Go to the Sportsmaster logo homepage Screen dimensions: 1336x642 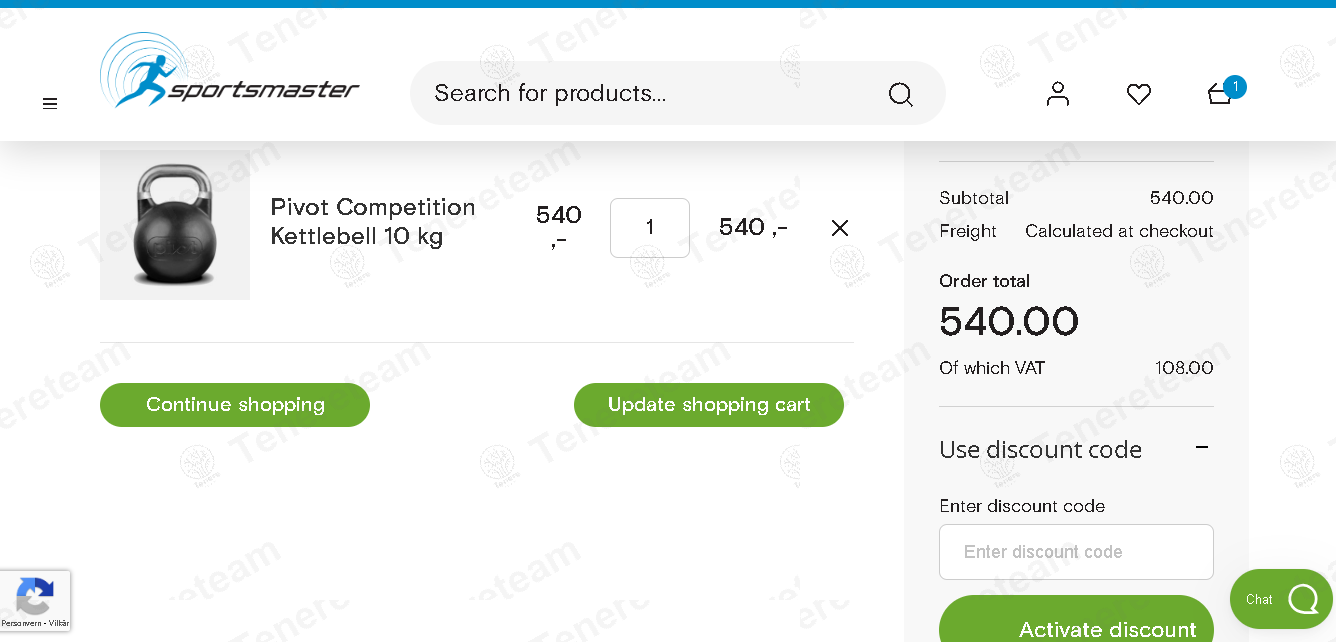point(230,70)
